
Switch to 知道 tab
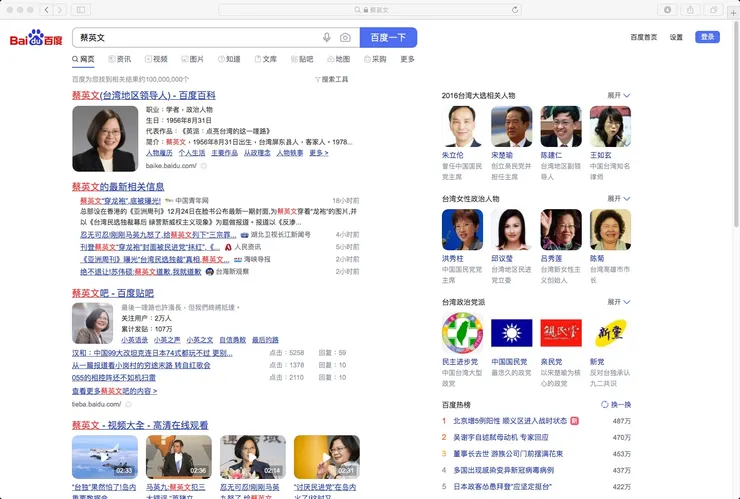[229, 59]
